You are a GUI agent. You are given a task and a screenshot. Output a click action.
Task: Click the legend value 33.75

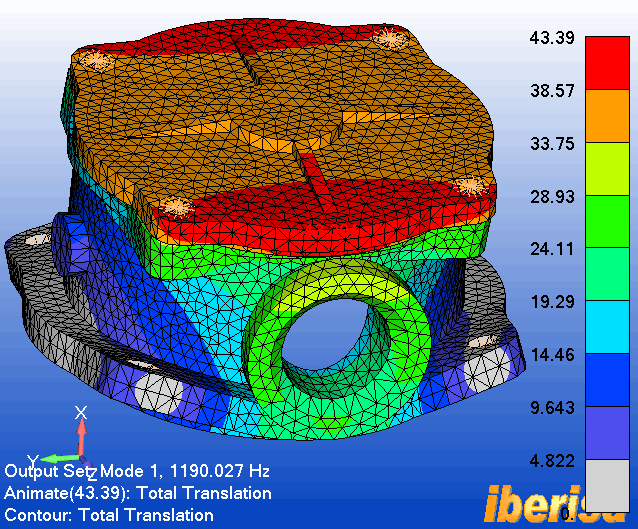click(x=552, y=144)
